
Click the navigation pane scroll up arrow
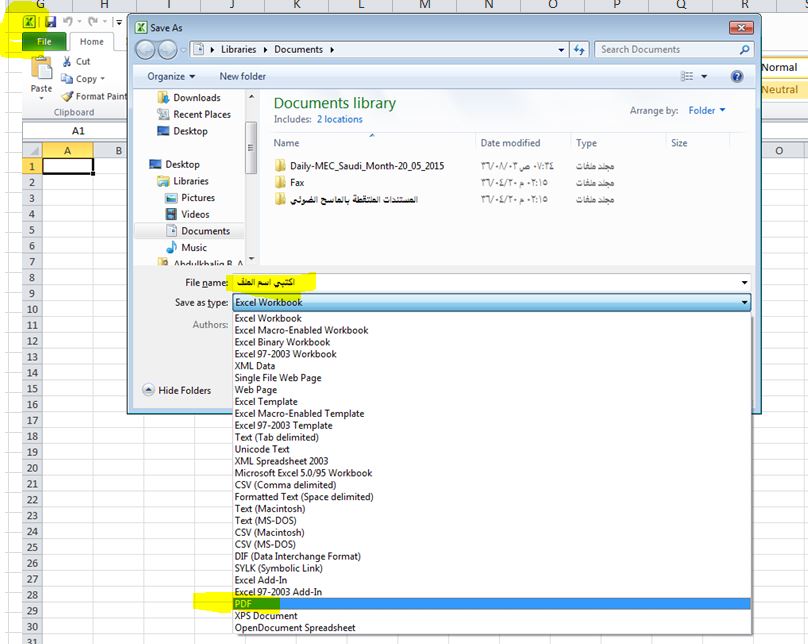[251, 96]
